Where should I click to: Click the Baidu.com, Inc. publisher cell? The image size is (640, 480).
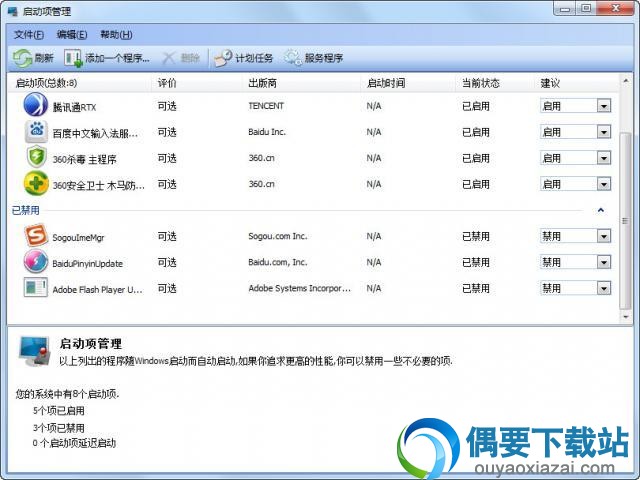(278, 262)
